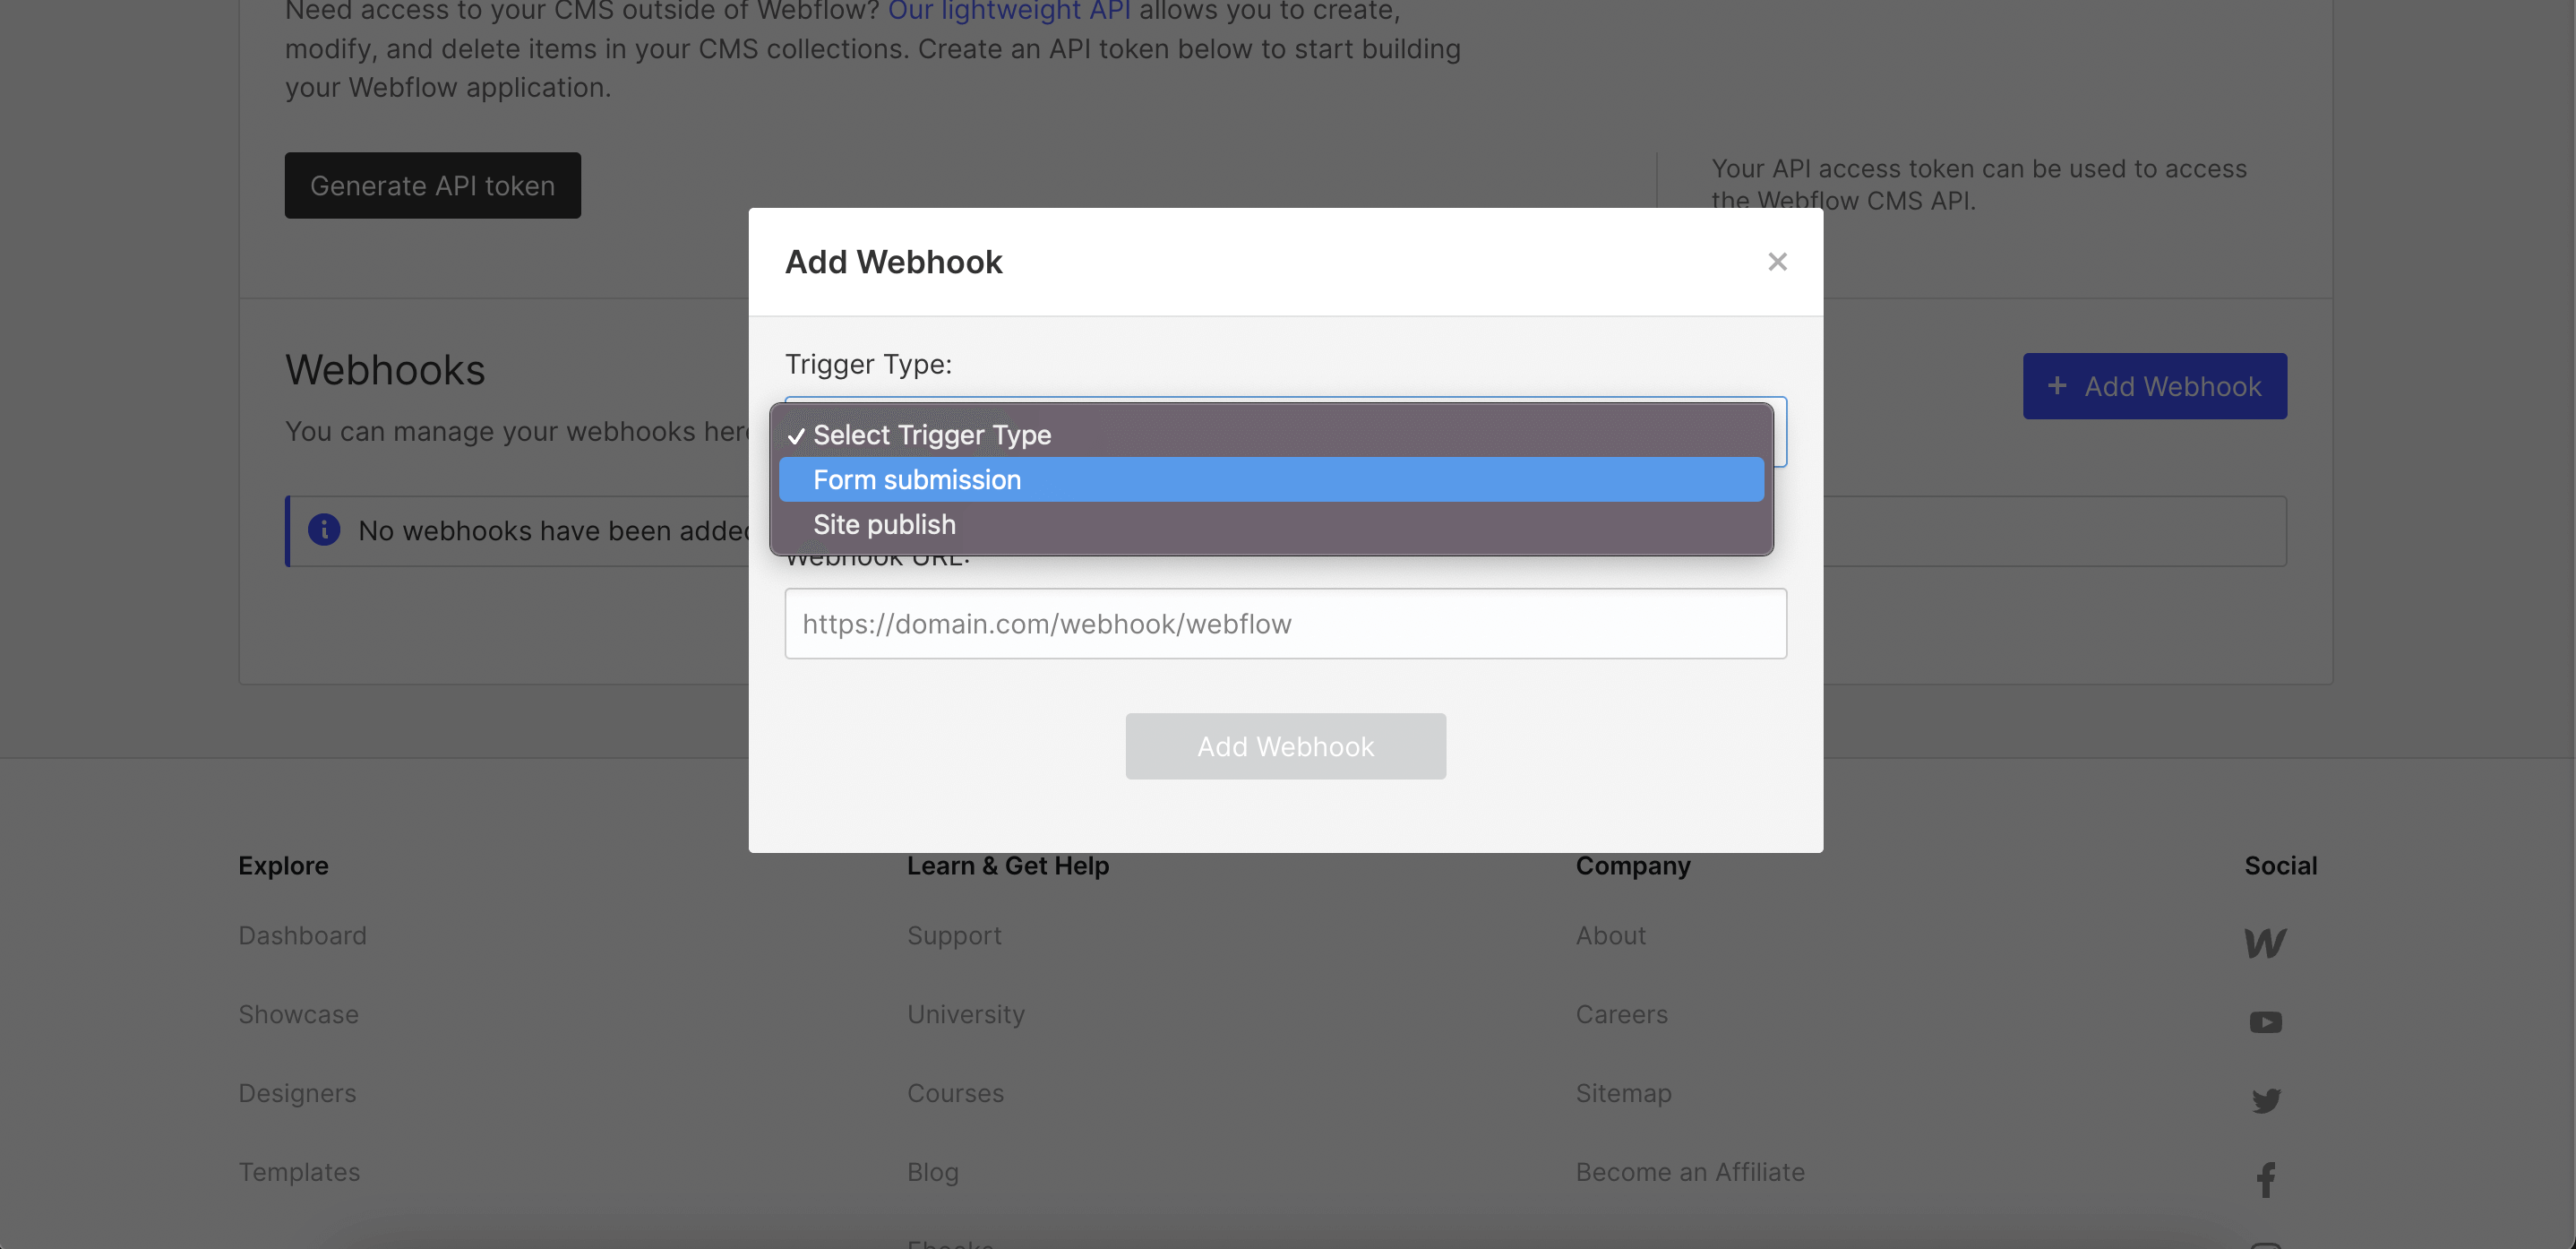Close the Add Webhook dialog
This screenshot has width=2576, height=1249.
1777,261
